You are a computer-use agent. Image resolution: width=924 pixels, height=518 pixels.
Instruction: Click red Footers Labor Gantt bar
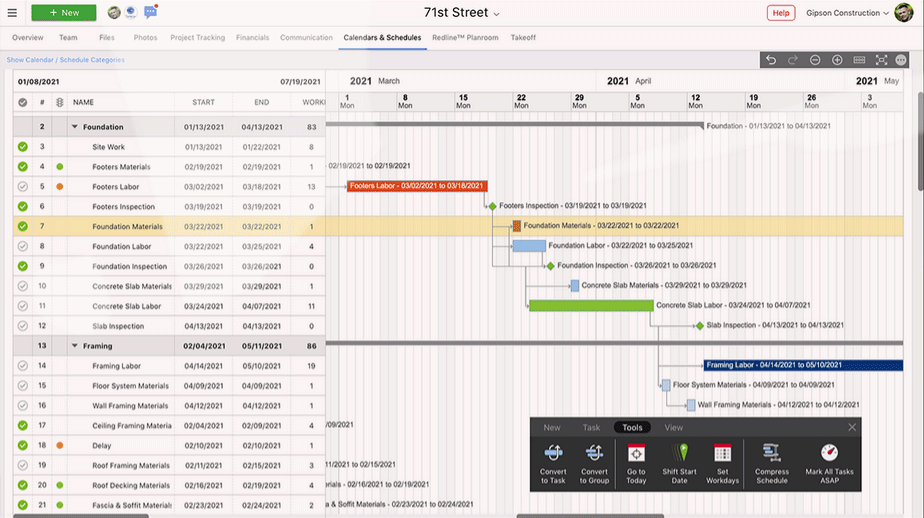pyautogui.click(x=417, y=186)
